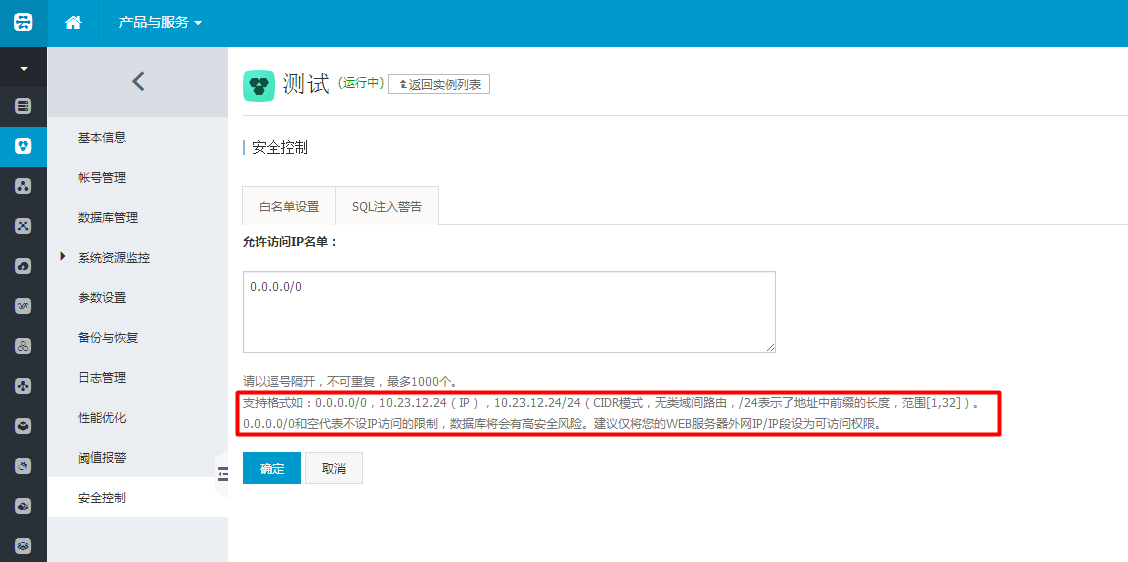Viewport: 1128px width, 562px height.
Task: Click the cloud upload icon in left rail
Action: pos(23,266)
